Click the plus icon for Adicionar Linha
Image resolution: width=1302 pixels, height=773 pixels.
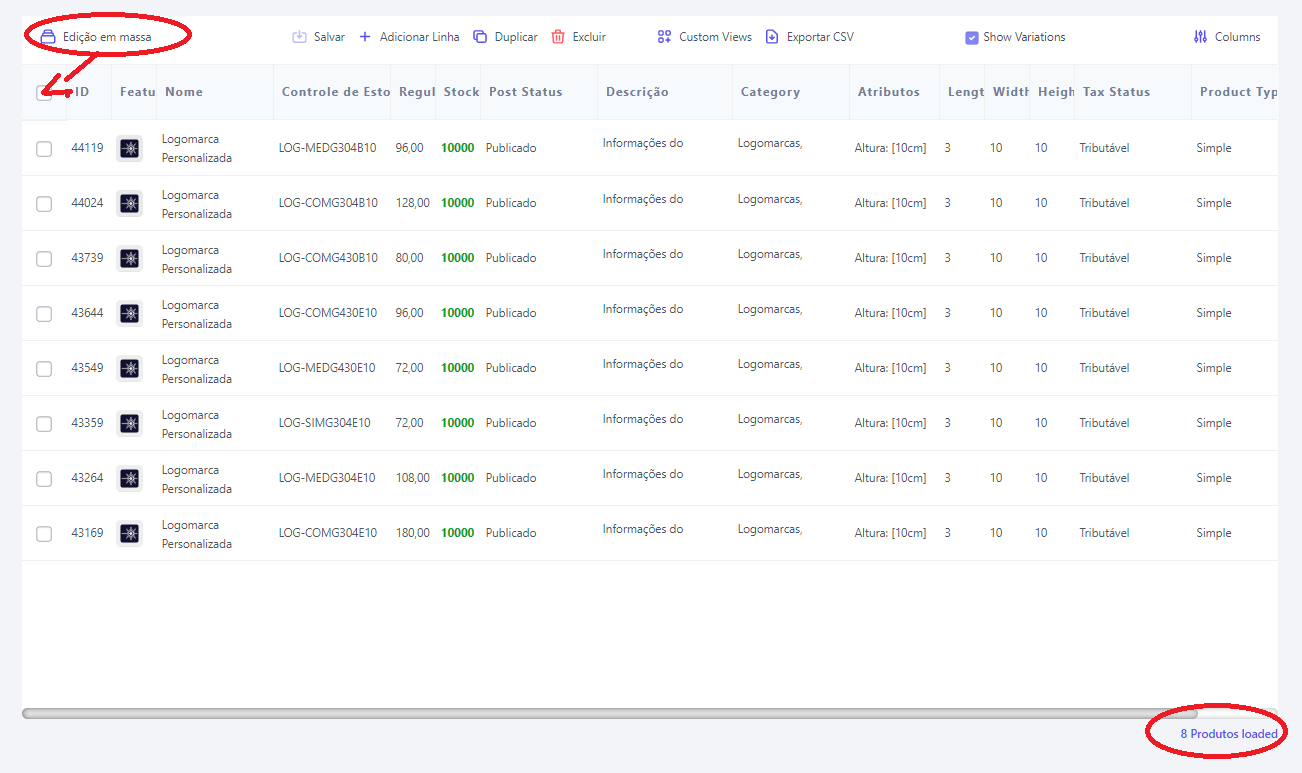[x=365, y=37]
